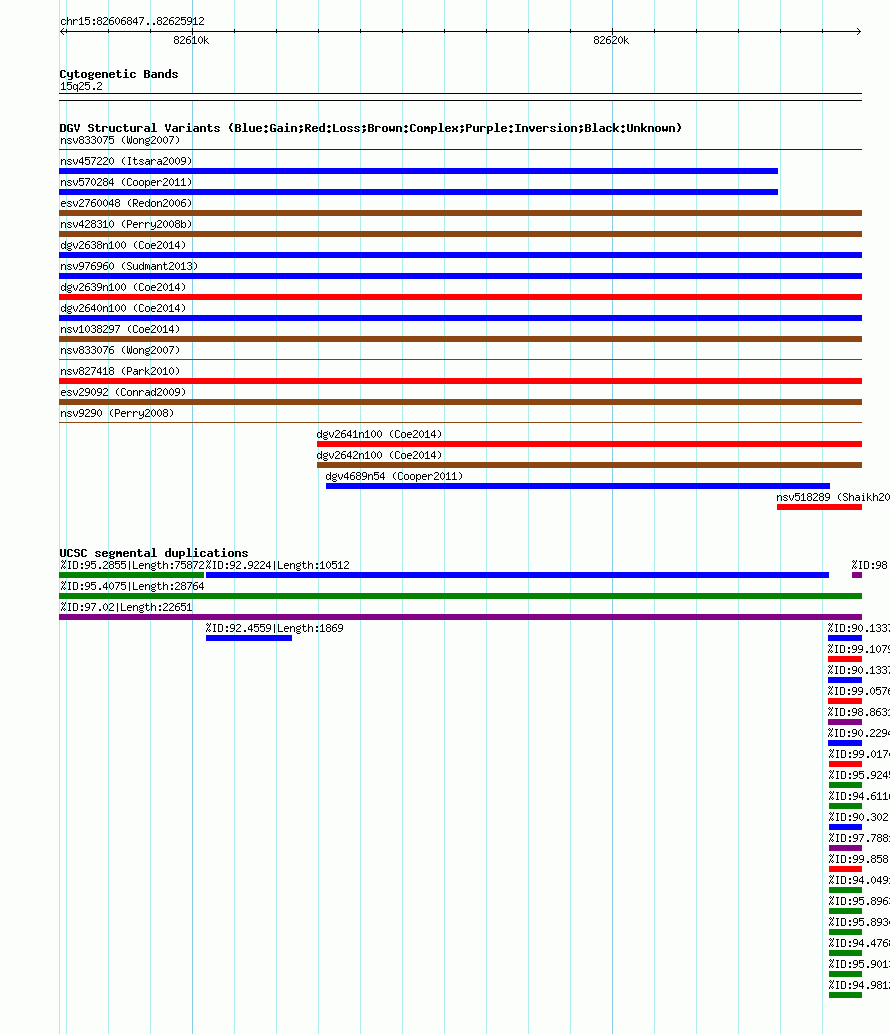Select the nsv976960 (Sudmant2013) variant label
Image resolution: width=890 pixels, height=1034 pixels.
[129, 266]
